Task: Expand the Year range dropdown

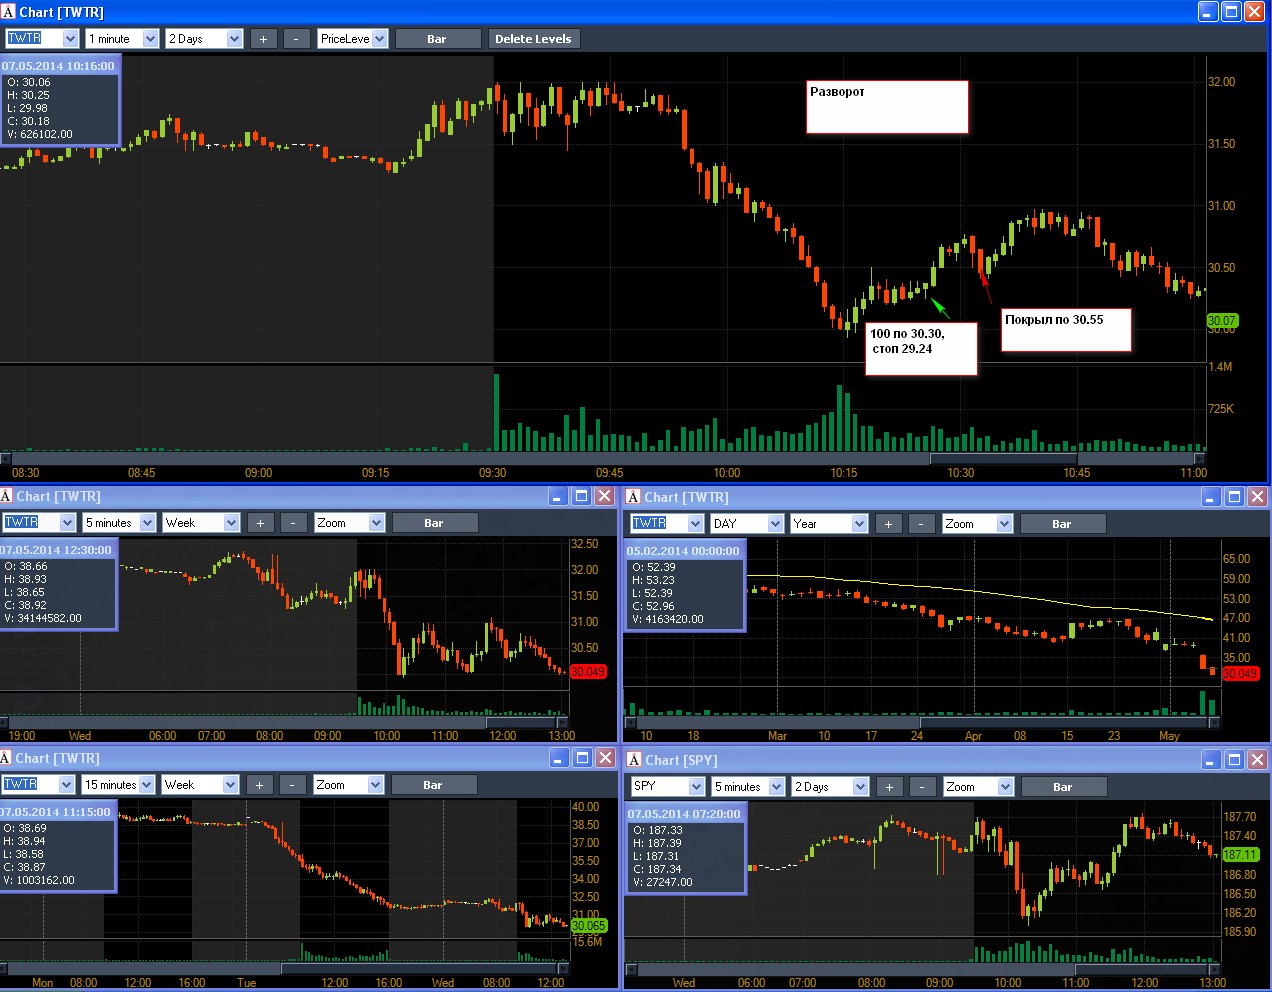Action: click(859, 524)
